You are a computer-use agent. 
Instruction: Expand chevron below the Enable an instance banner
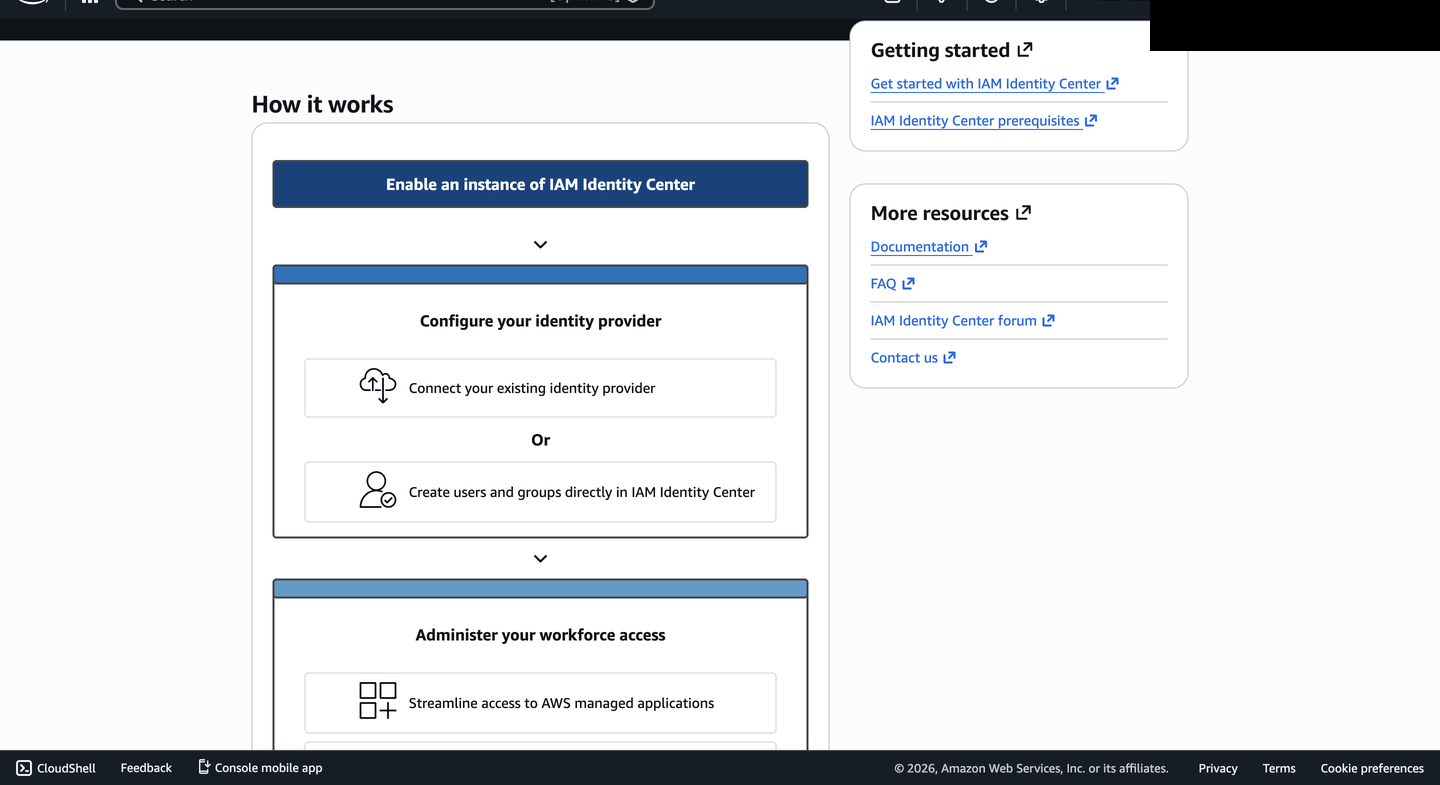540,245
